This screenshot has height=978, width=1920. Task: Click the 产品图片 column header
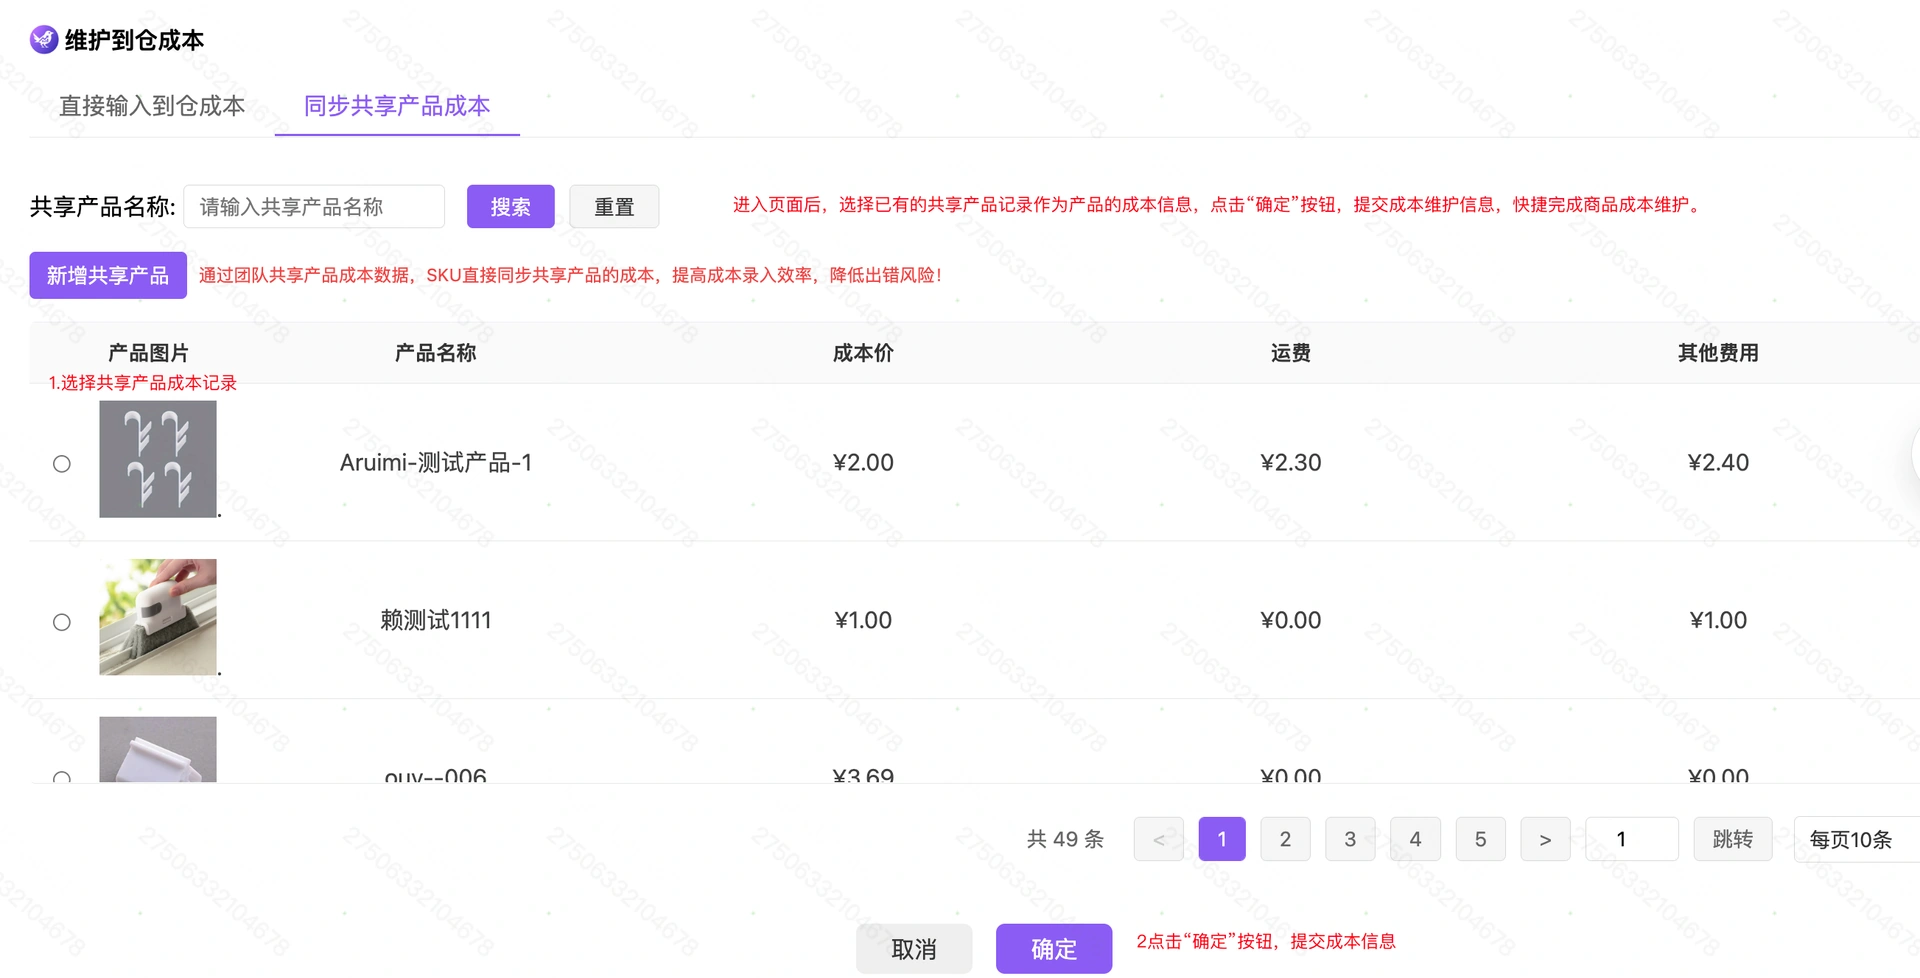tap(148, 353)
